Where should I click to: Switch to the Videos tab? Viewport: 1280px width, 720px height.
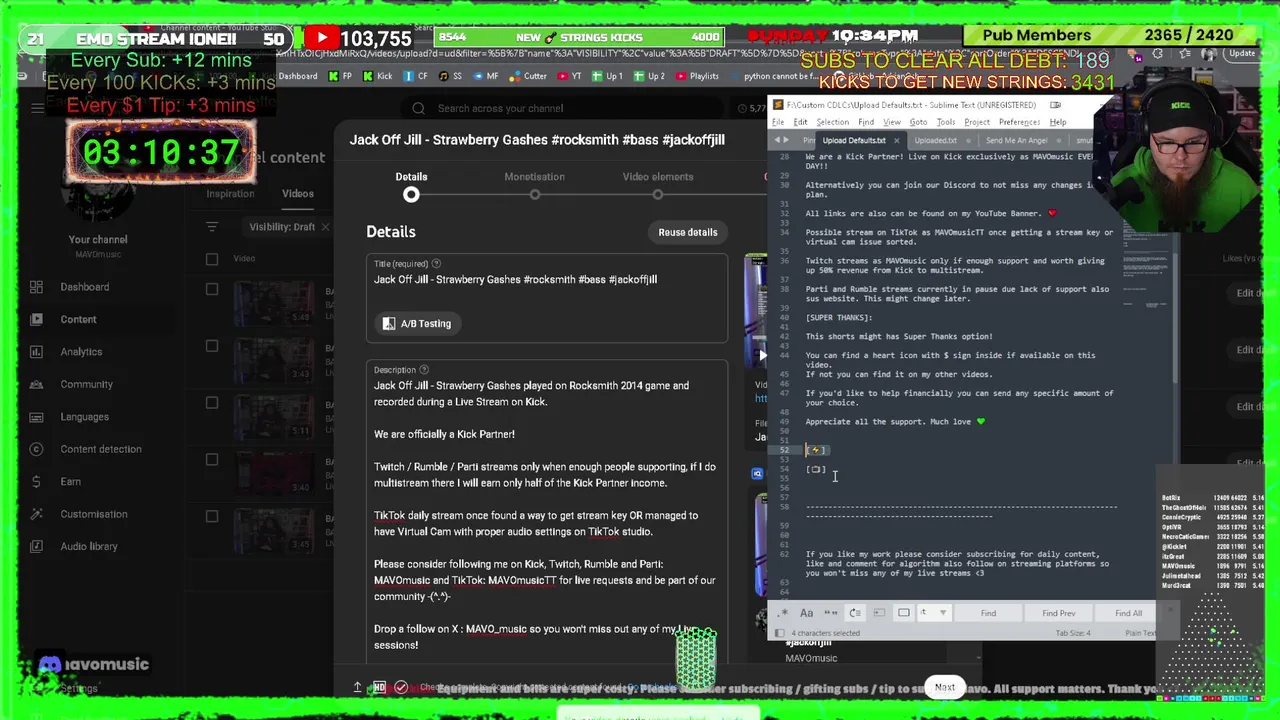297,194
